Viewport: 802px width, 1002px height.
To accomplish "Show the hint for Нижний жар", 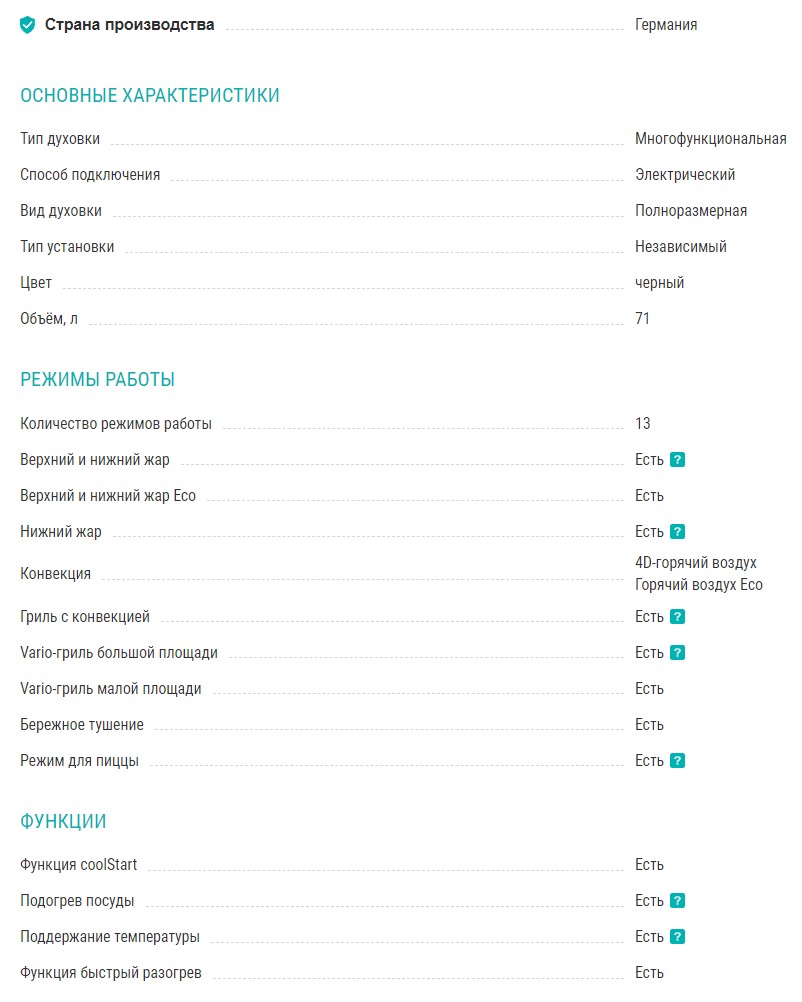I will click(677, 532).
